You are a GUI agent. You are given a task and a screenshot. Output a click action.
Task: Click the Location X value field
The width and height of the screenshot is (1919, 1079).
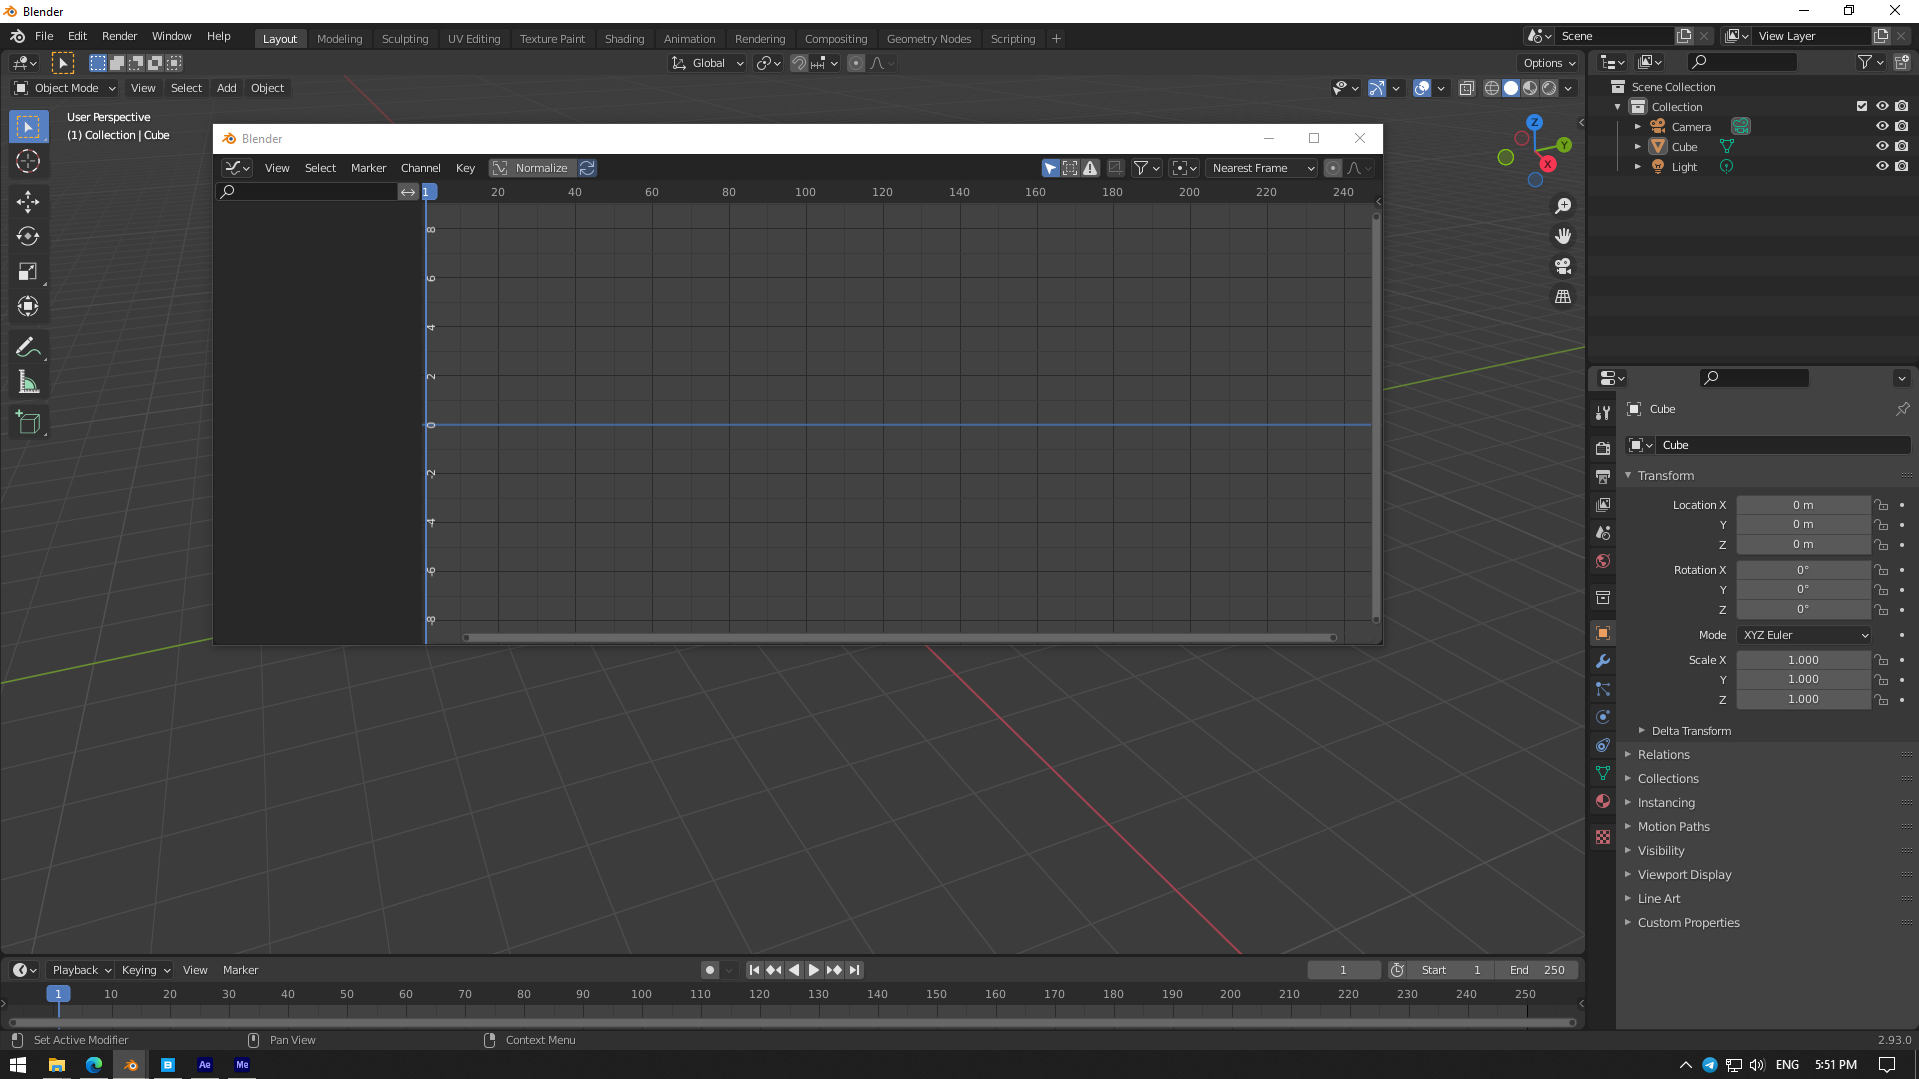pyautogui.click(x=1802, y=505)
